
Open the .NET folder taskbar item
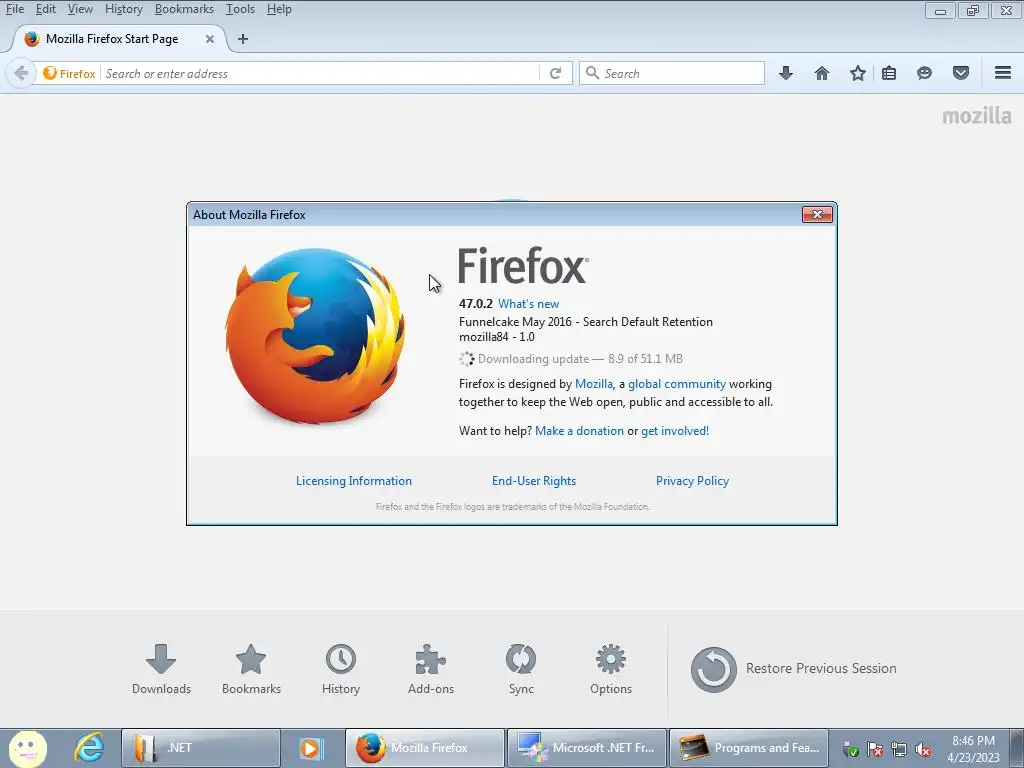tap(200, 748)
